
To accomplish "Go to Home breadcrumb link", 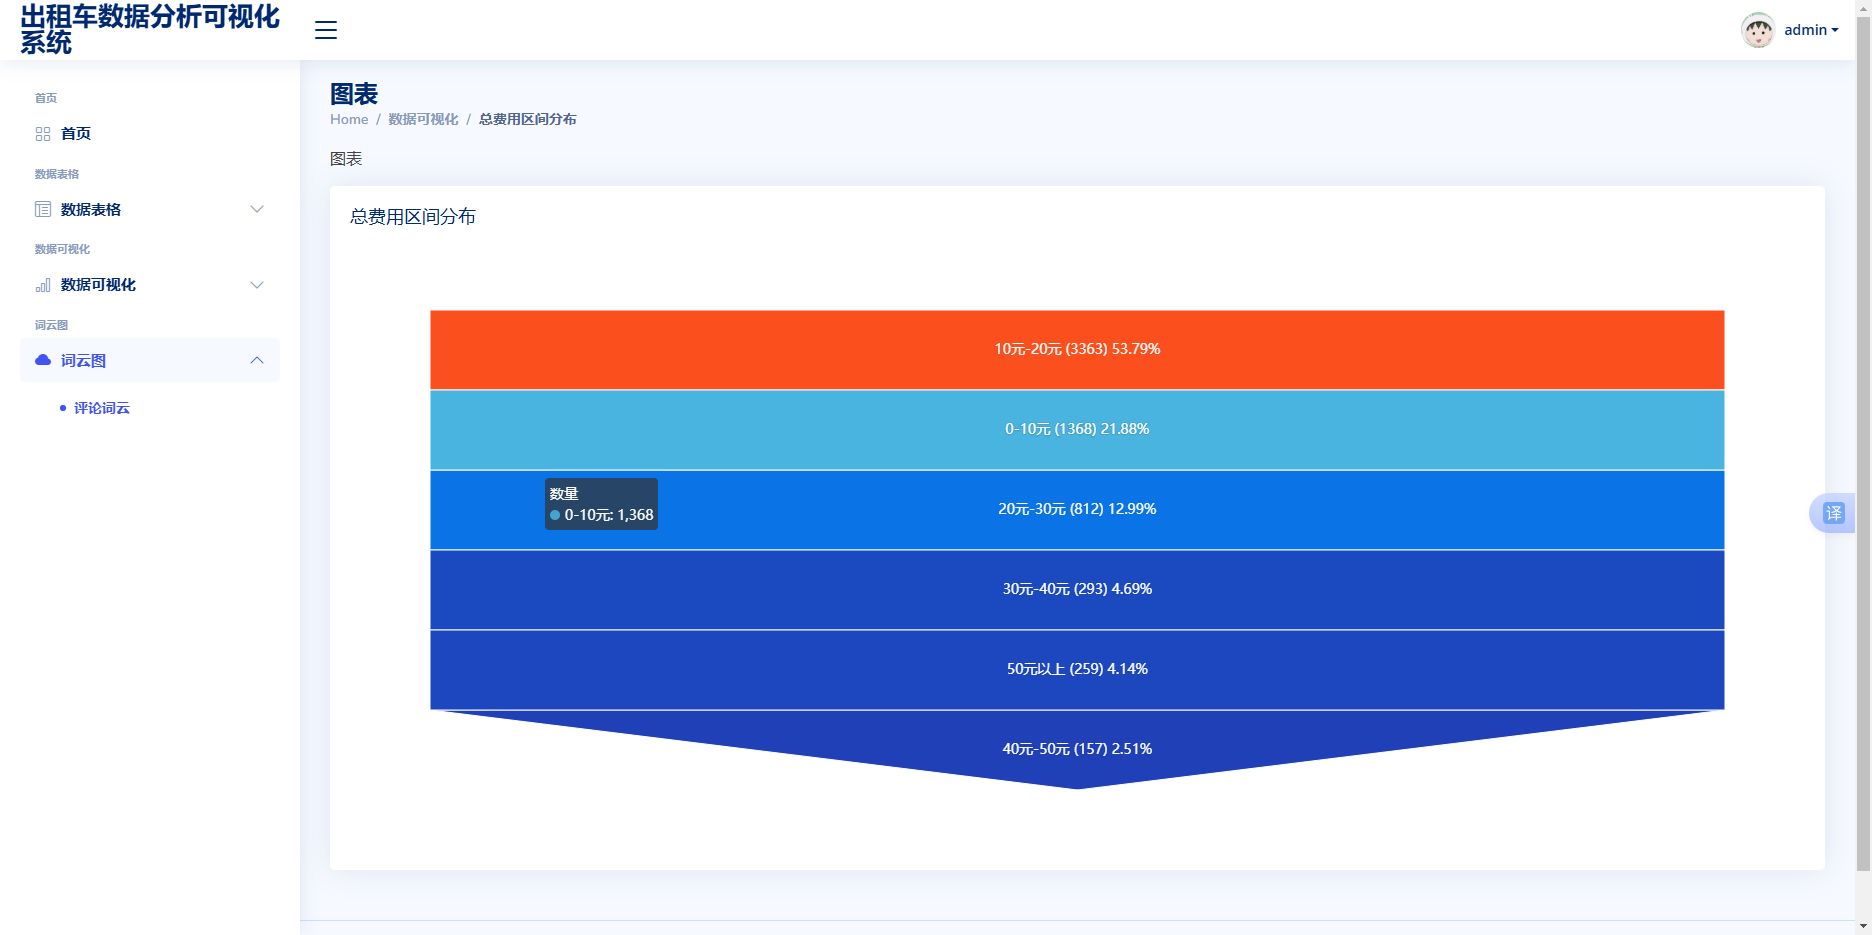I will 349,119.
